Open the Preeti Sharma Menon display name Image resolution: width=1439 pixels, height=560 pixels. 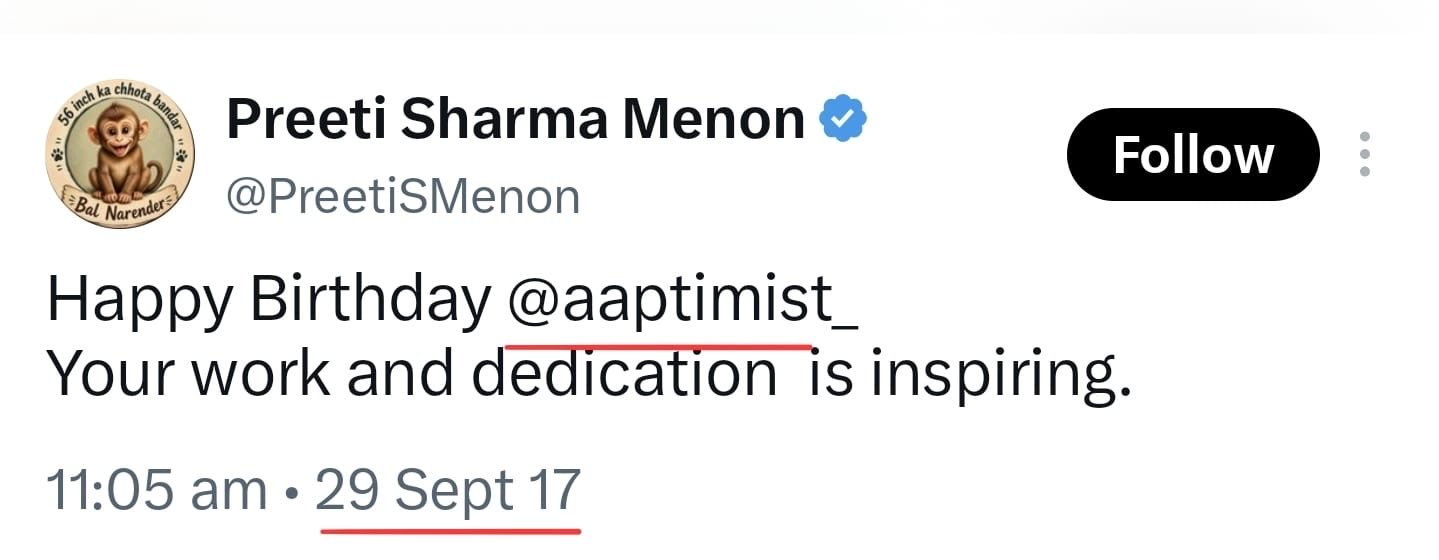pos(516,120)
